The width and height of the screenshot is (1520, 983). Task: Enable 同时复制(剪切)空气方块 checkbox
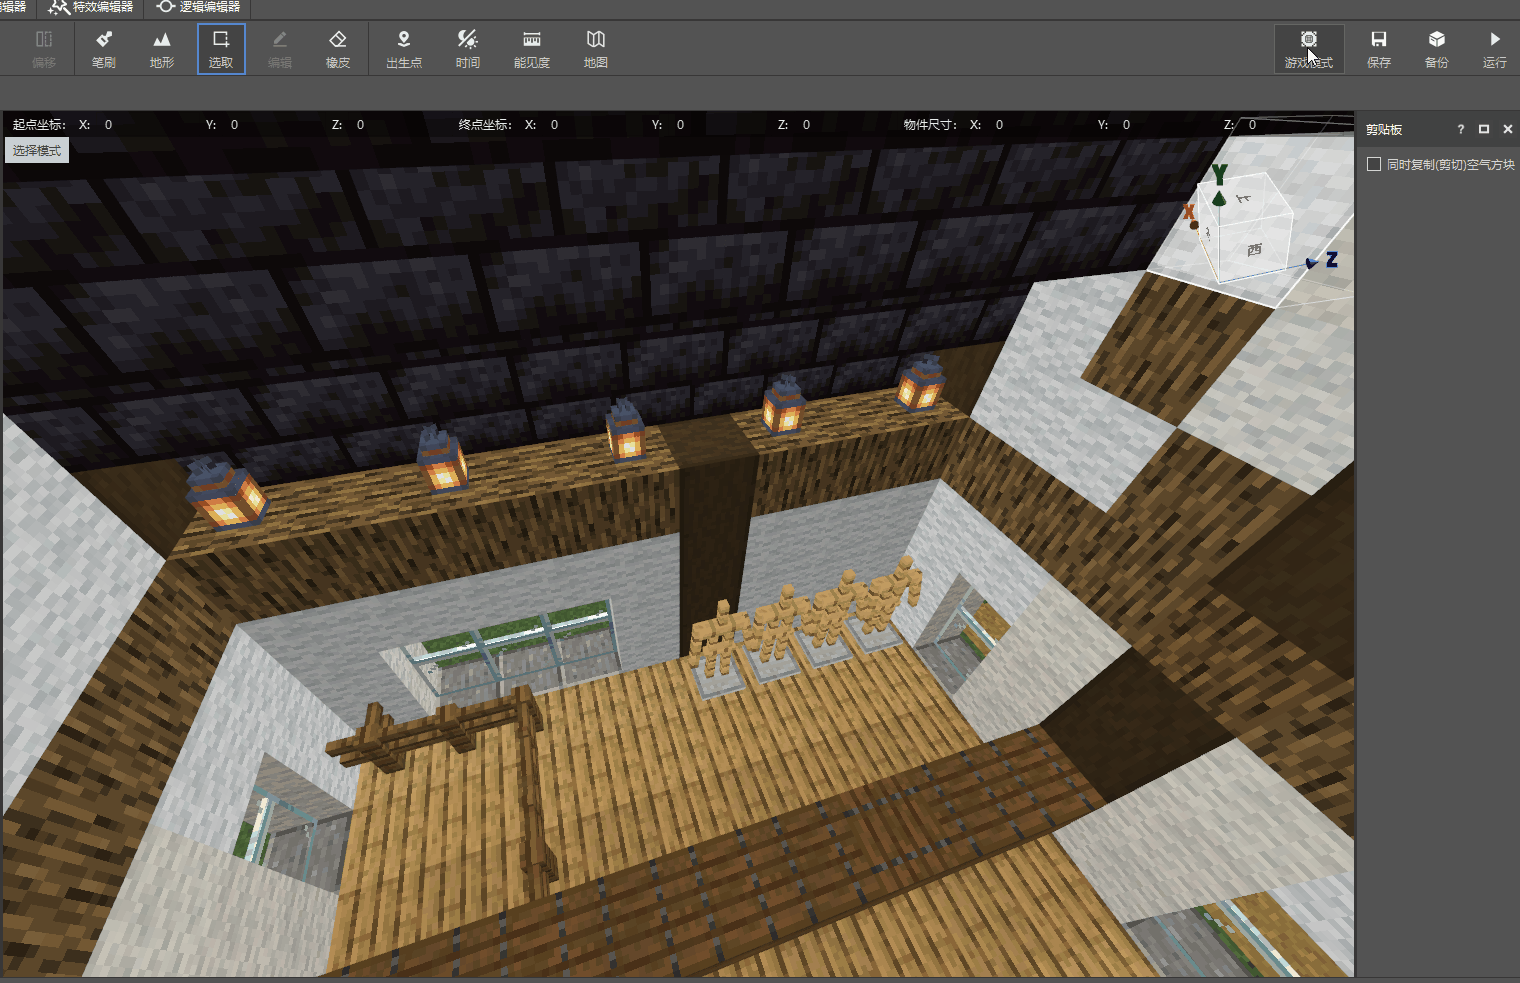tap(1374, 164)
